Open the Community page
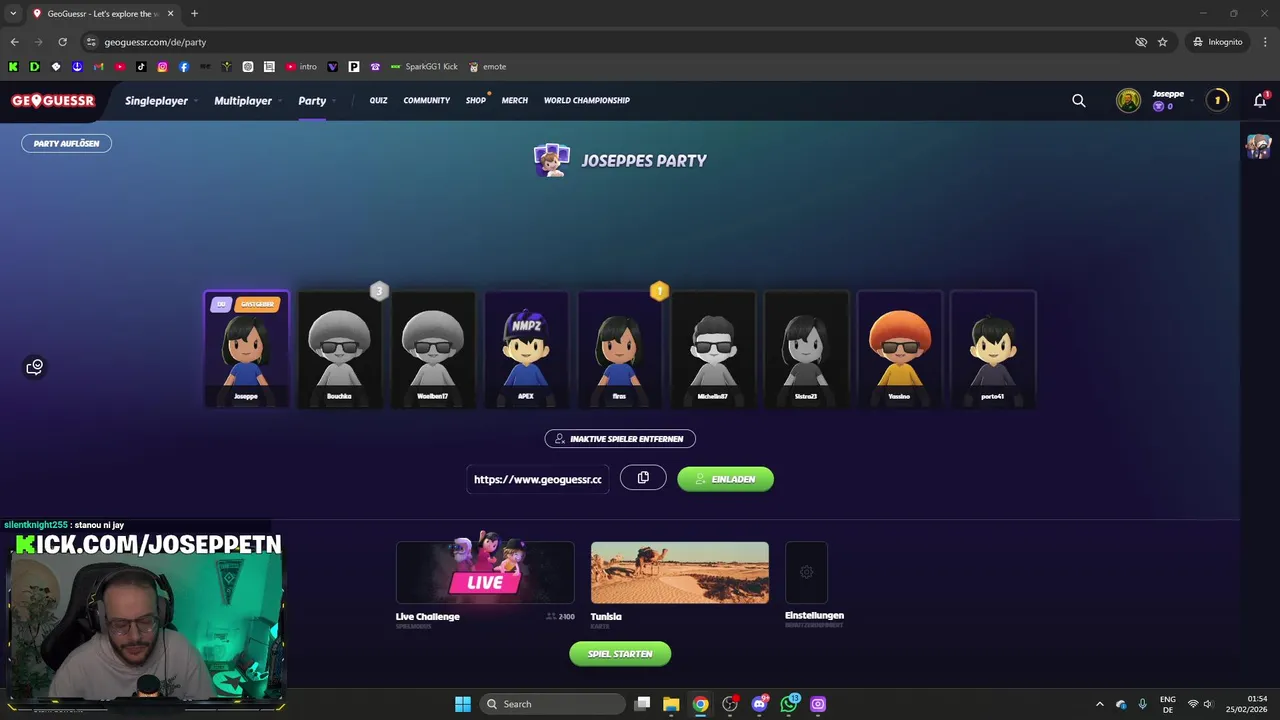Screen dimensions: 1280x720 pyautogui.click(x=427, y=100)
